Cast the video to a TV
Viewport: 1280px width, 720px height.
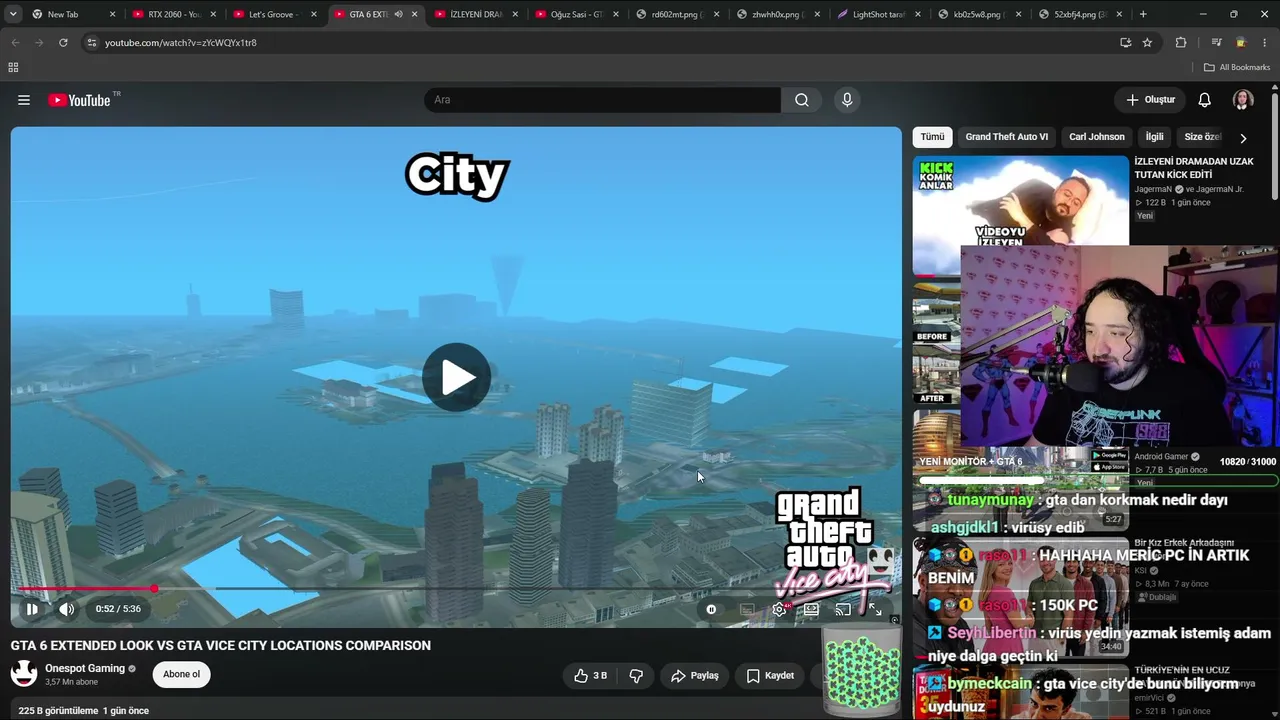click(x=843, y=609)
